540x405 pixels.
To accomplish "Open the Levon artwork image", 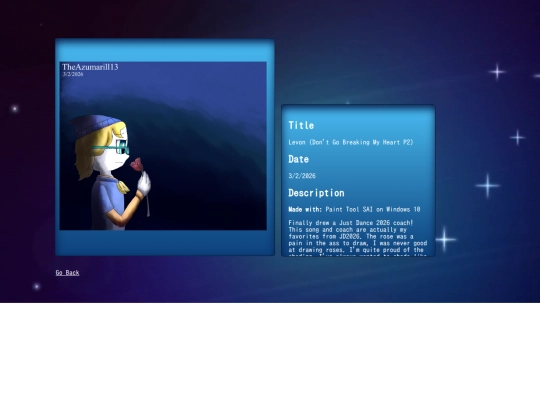I will [x=163, y=146].
